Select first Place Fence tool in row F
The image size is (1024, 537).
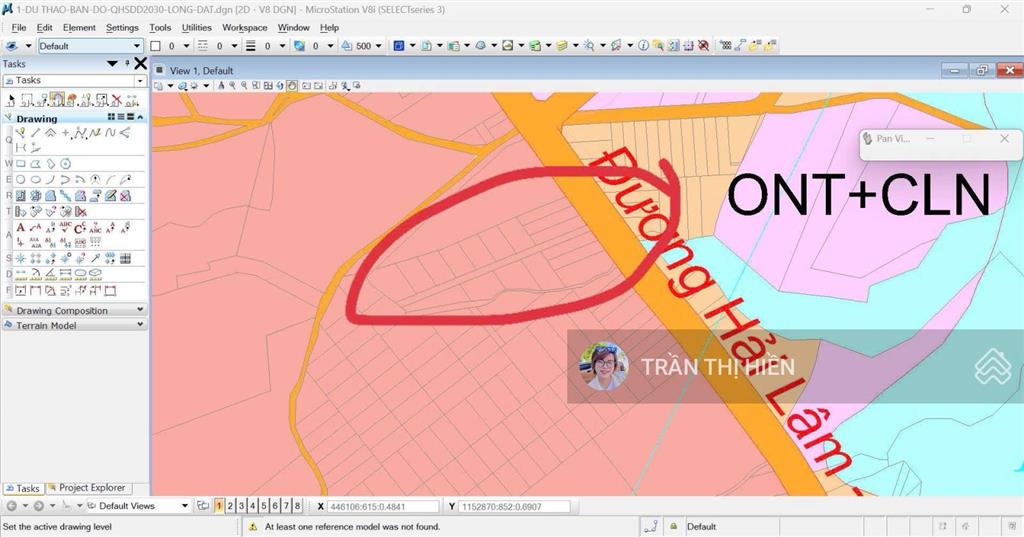click(x=21, y=291)
